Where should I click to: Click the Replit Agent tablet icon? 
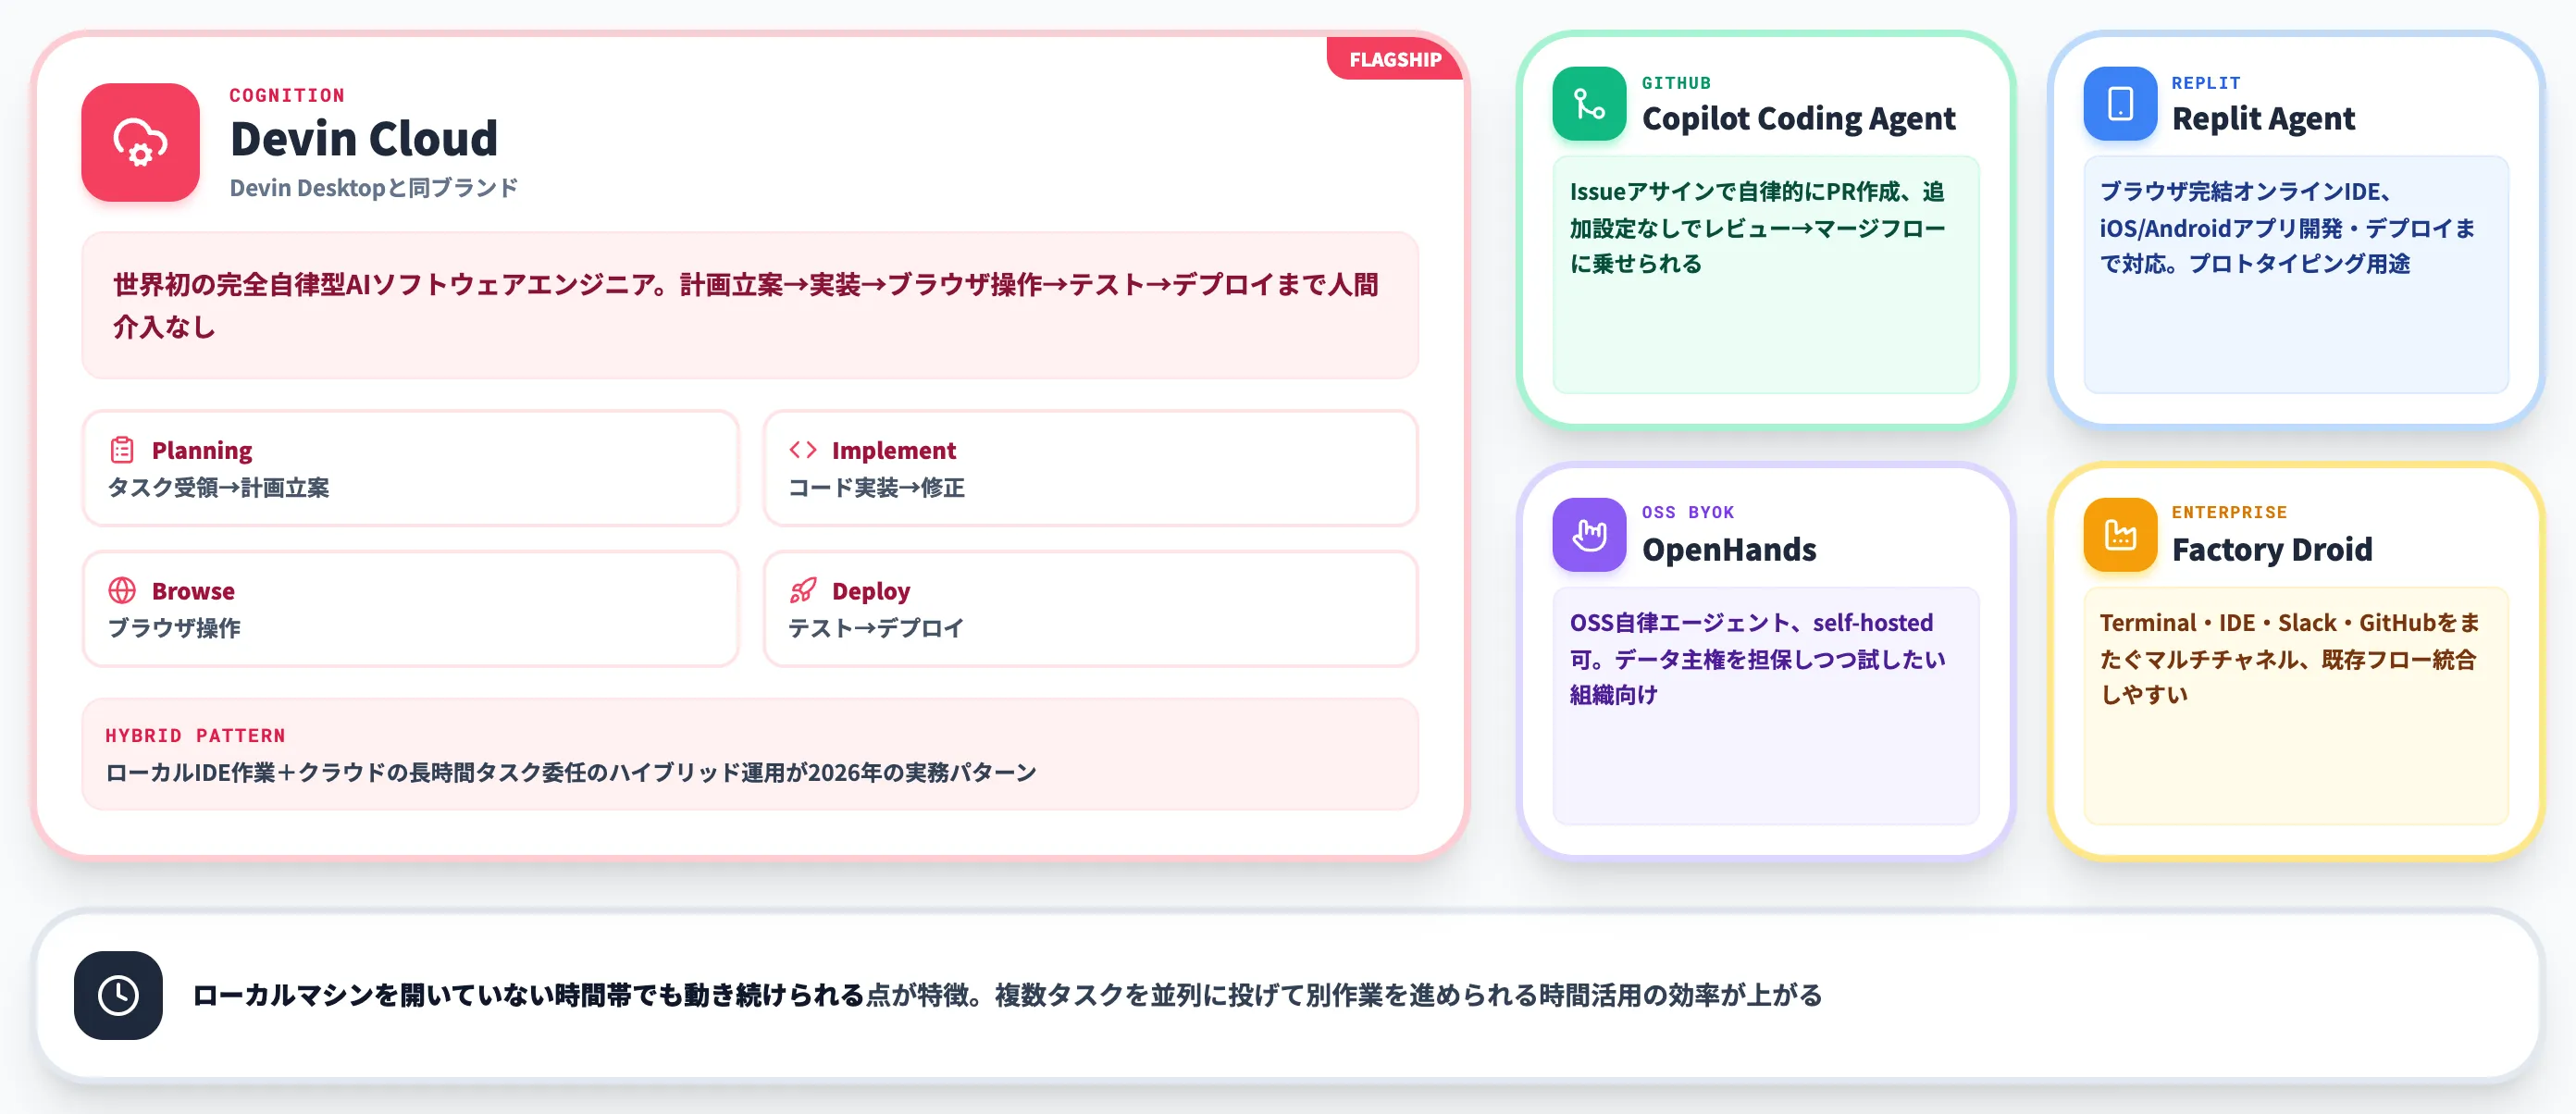click(x=2120, y=103)
